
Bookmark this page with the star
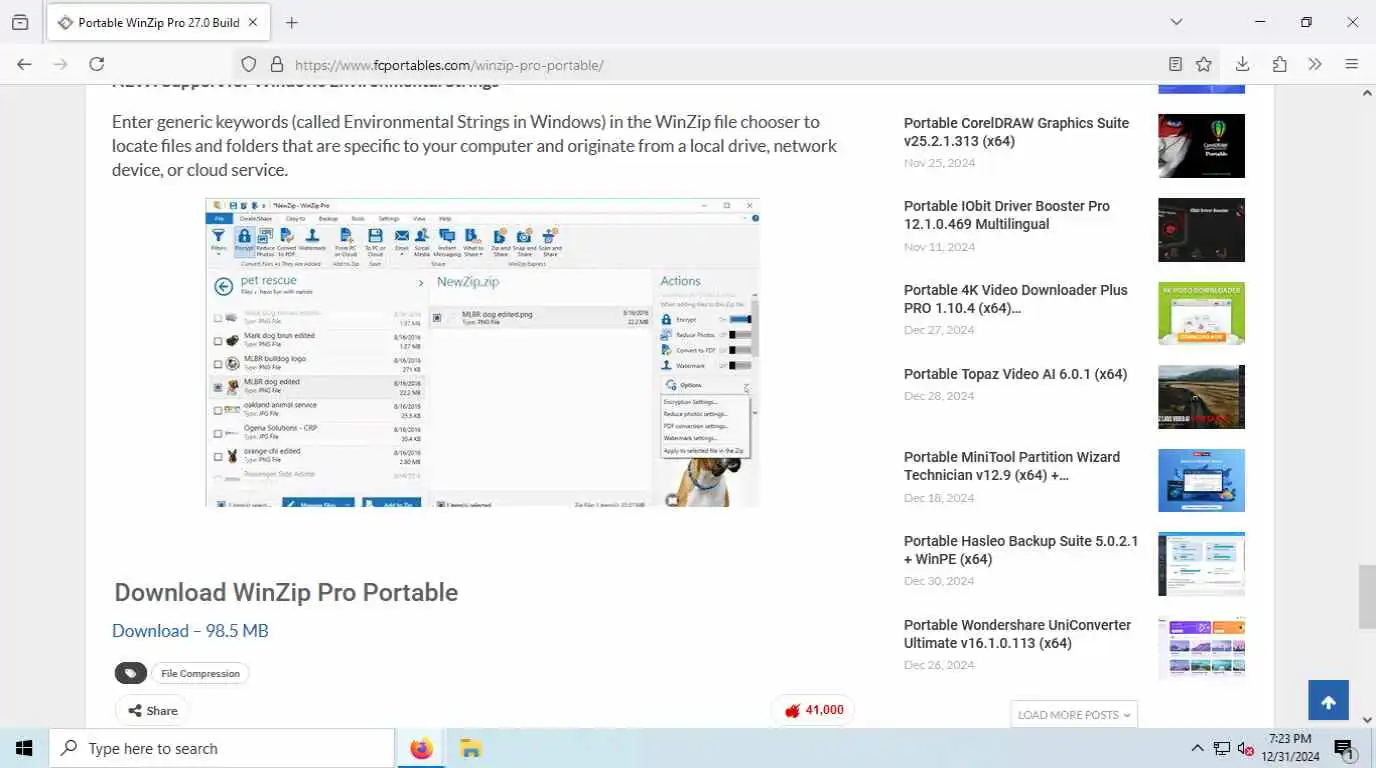1204,64
